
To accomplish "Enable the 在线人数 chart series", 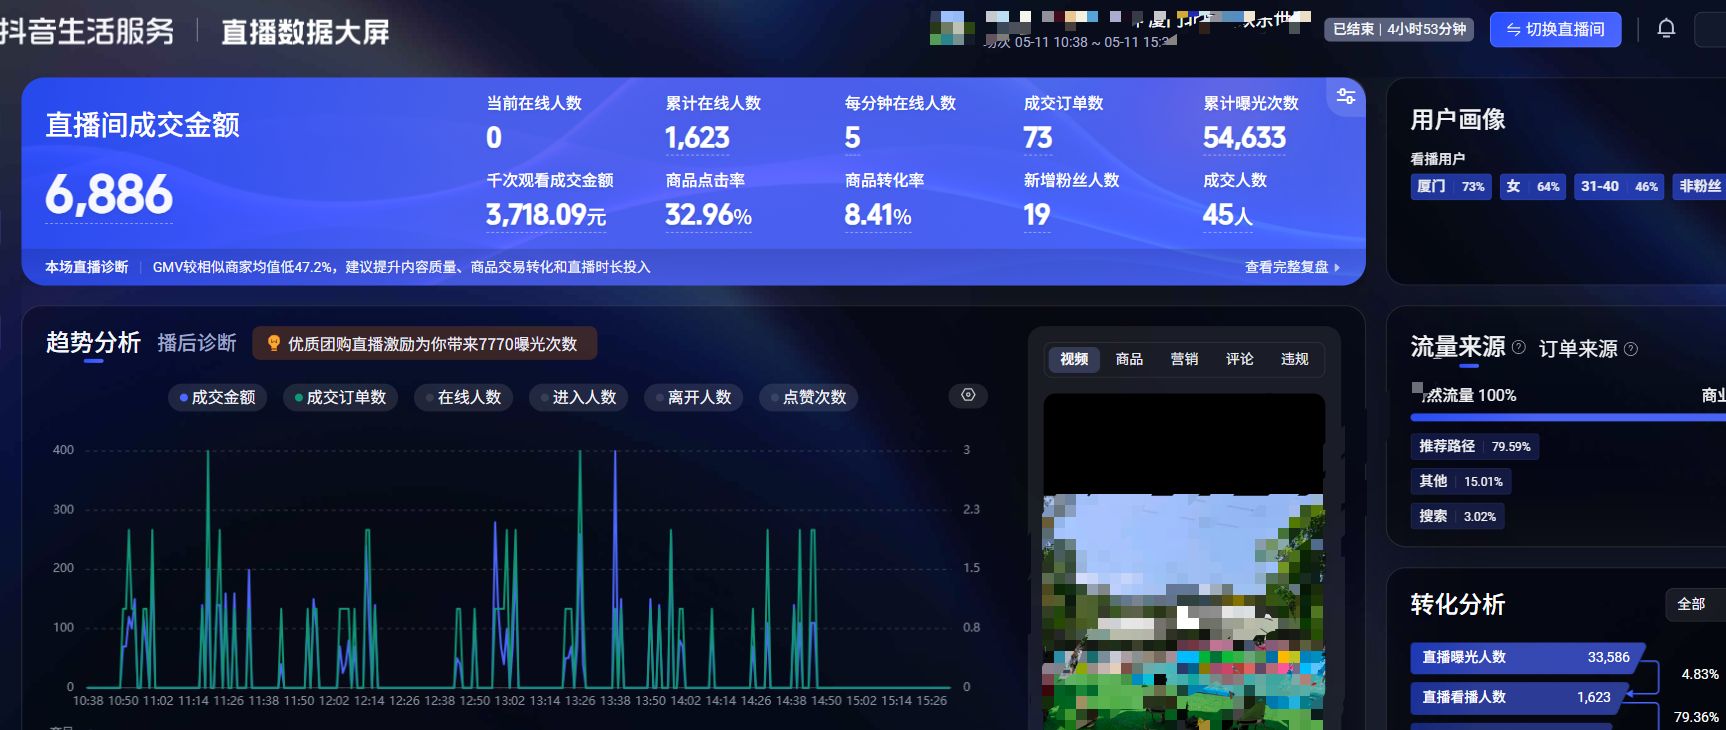I will [463, 397].
